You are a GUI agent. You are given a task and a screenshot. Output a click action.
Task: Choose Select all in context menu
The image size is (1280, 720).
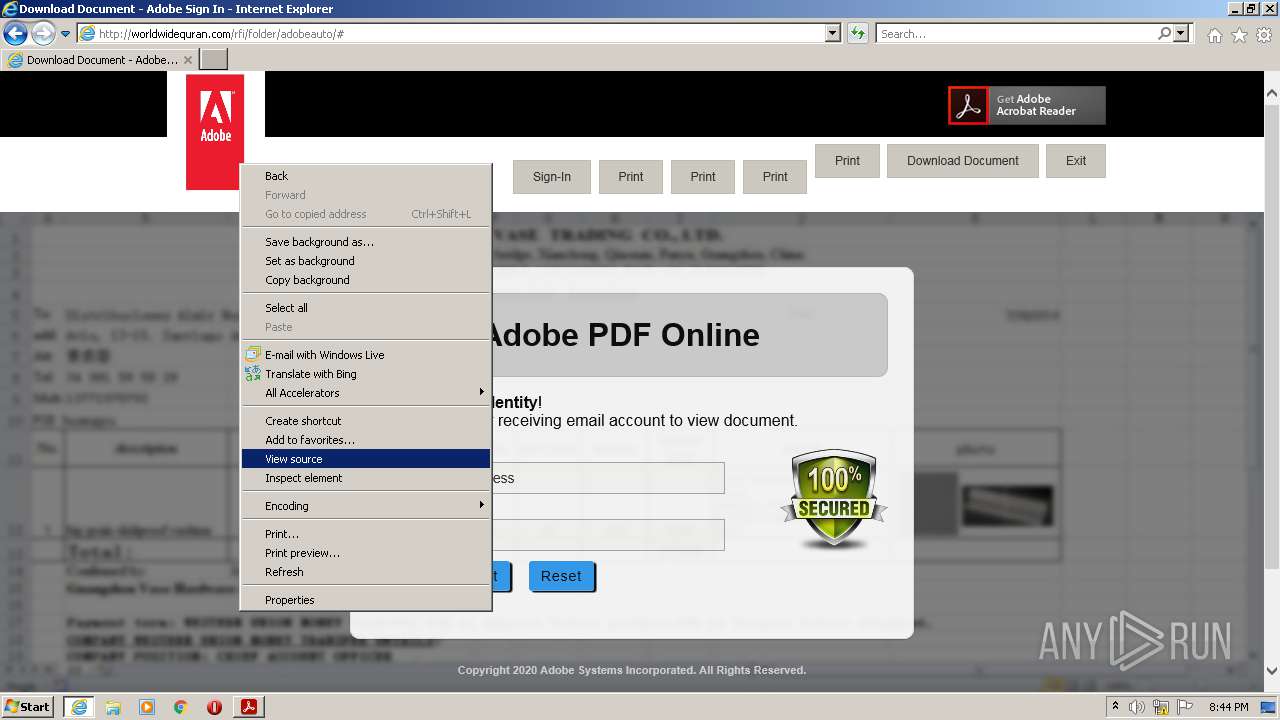tap(365, 308)
